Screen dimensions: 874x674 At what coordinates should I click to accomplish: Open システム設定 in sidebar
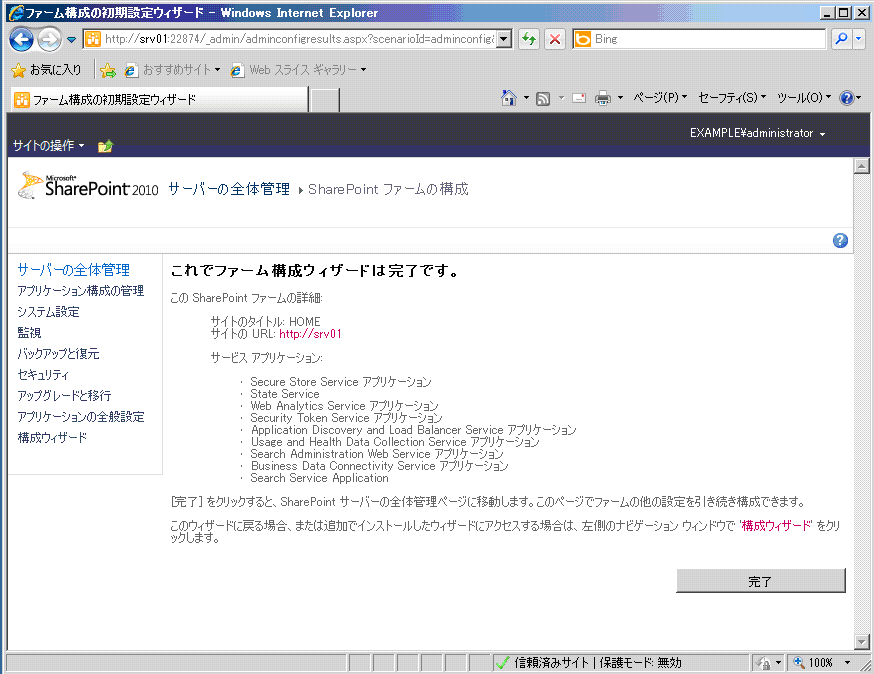(x=48, y=312)
